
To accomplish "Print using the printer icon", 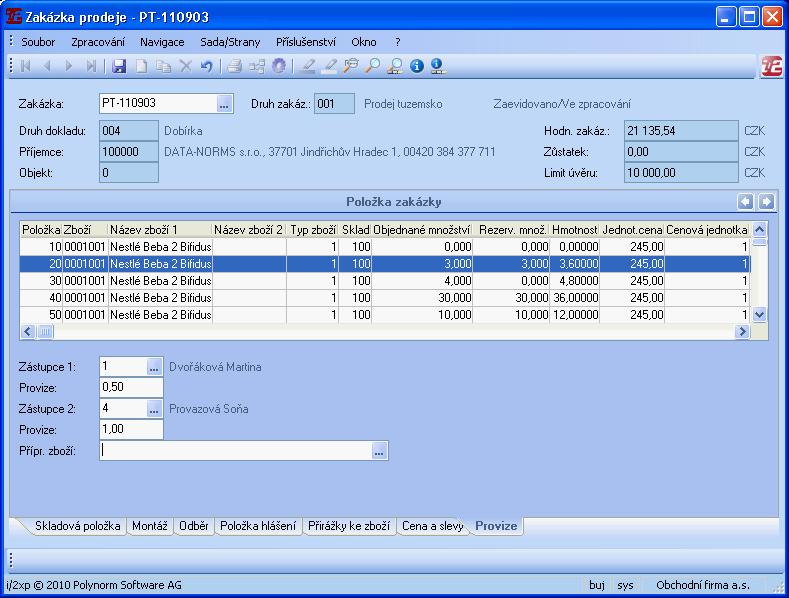I will 235,66.
